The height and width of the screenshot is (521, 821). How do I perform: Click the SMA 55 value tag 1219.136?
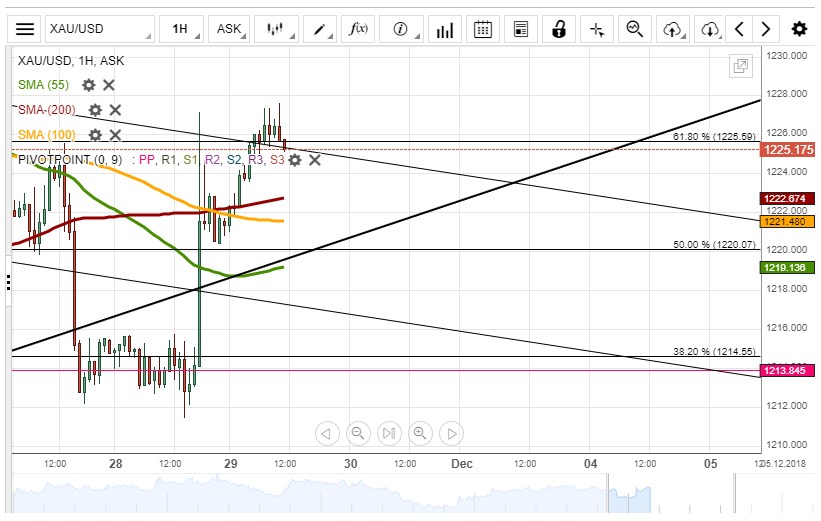point(787,268)
